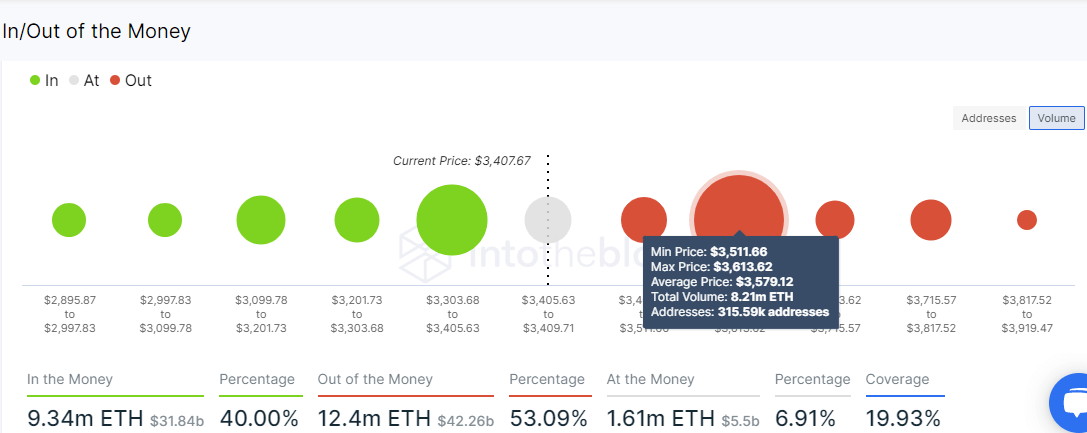Image resolution: width=1087 pixels, height=433 pixels.
Task: Click the gray At-the-money bubble
Action: 548,220
